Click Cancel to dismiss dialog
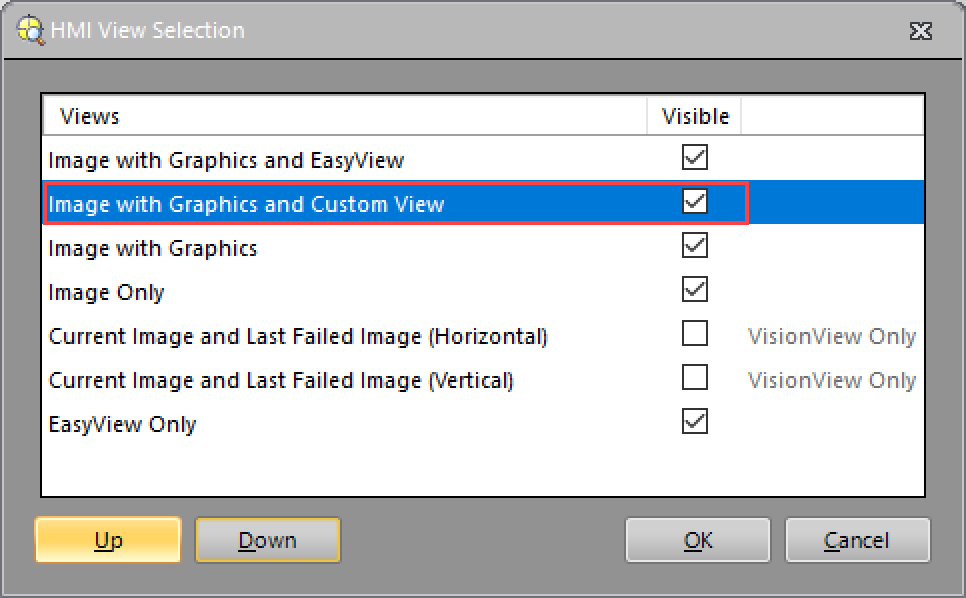Viewport: 966px width, 598px height. [x=857, y=540]
